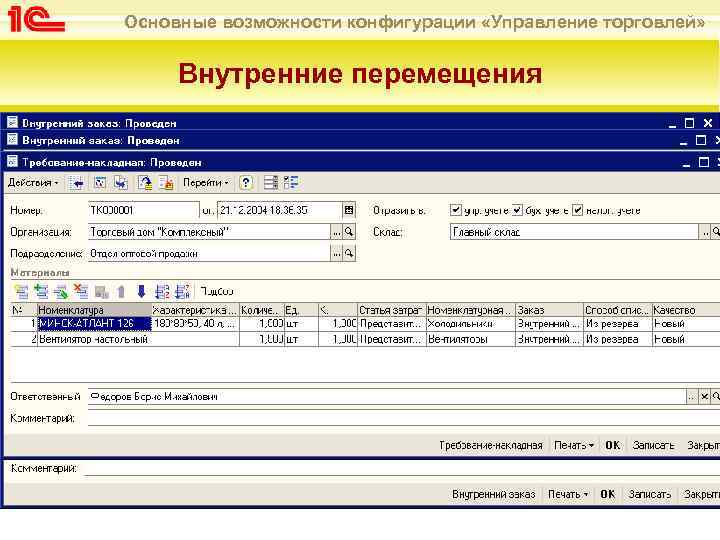Click OK in the Требование-накладная window
The height and width of the screenshot is (540, 720).
613,445
